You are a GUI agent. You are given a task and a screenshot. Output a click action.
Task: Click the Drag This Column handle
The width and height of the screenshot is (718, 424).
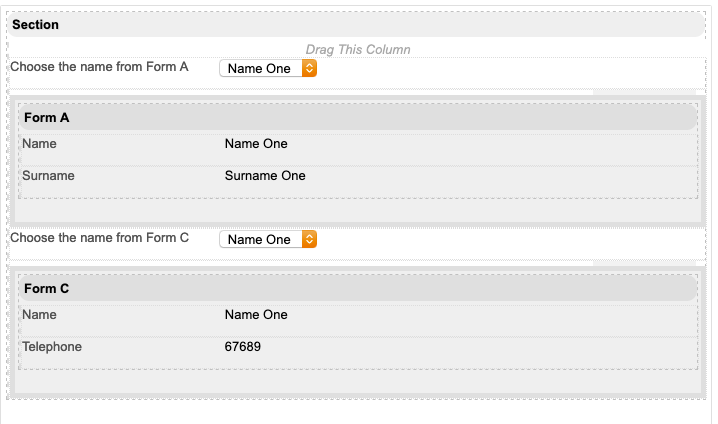coord(357,49)
